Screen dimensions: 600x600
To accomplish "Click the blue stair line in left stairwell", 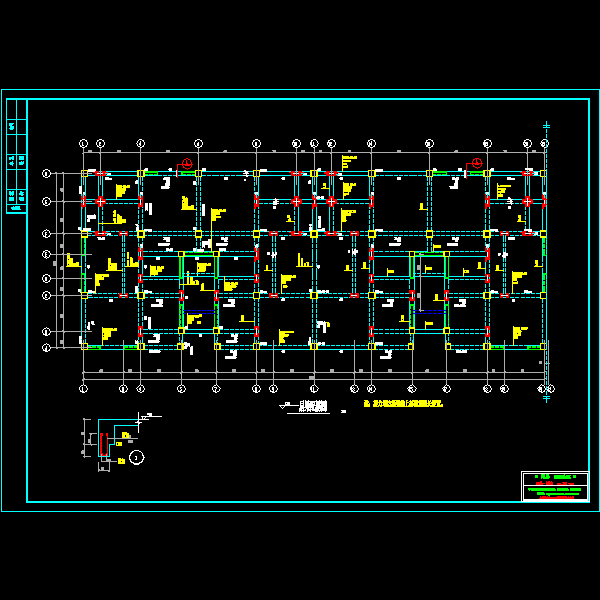I will click(200, 312).
